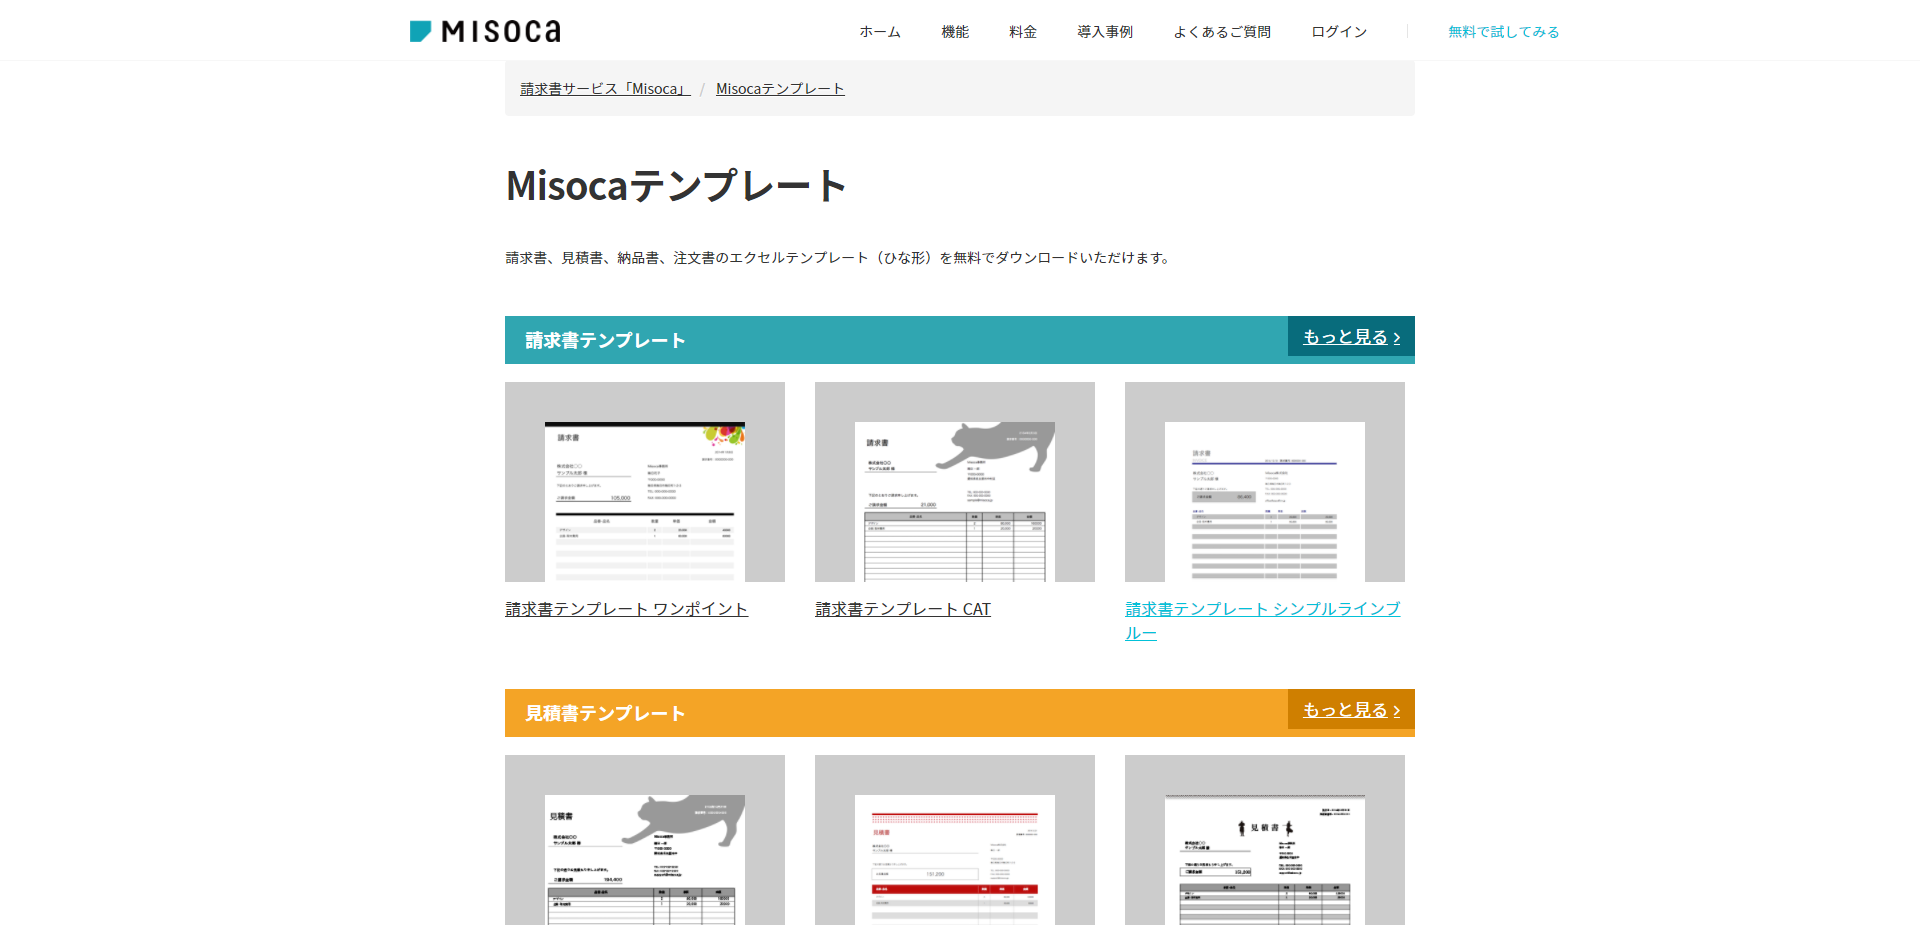1920x925 pixels.
Task: Open the 機能 navigation item
Action: coord(955,31)
